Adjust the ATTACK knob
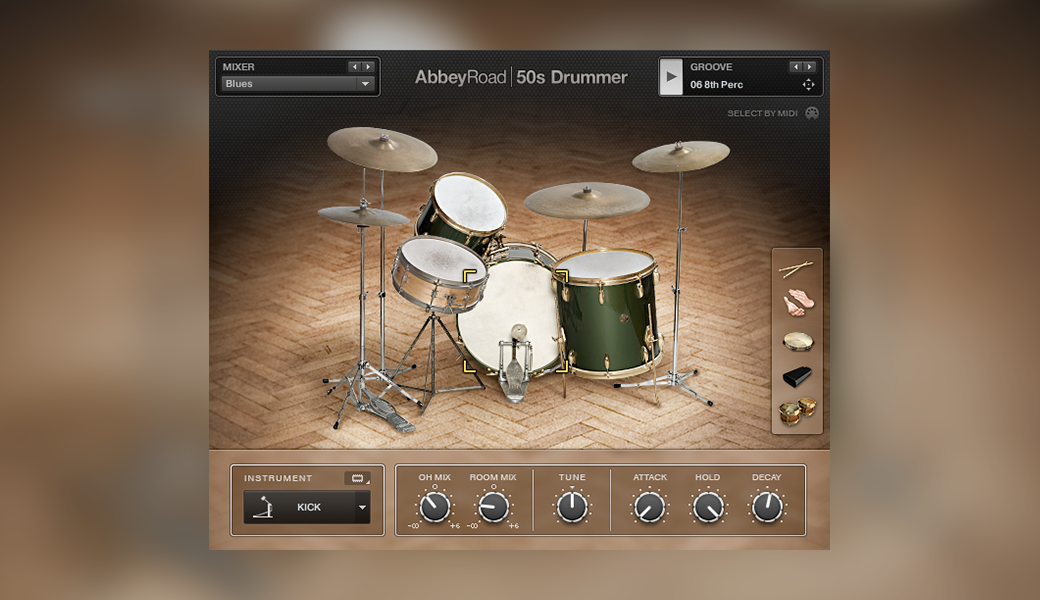 pyautogui.click(x=649, y=507)
